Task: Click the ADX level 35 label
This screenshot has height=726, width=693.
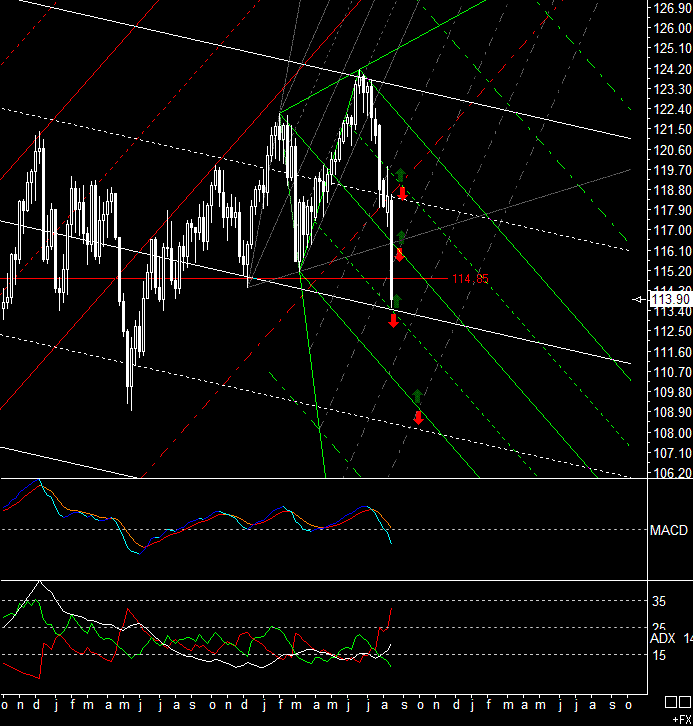Action: coord(658,601)
